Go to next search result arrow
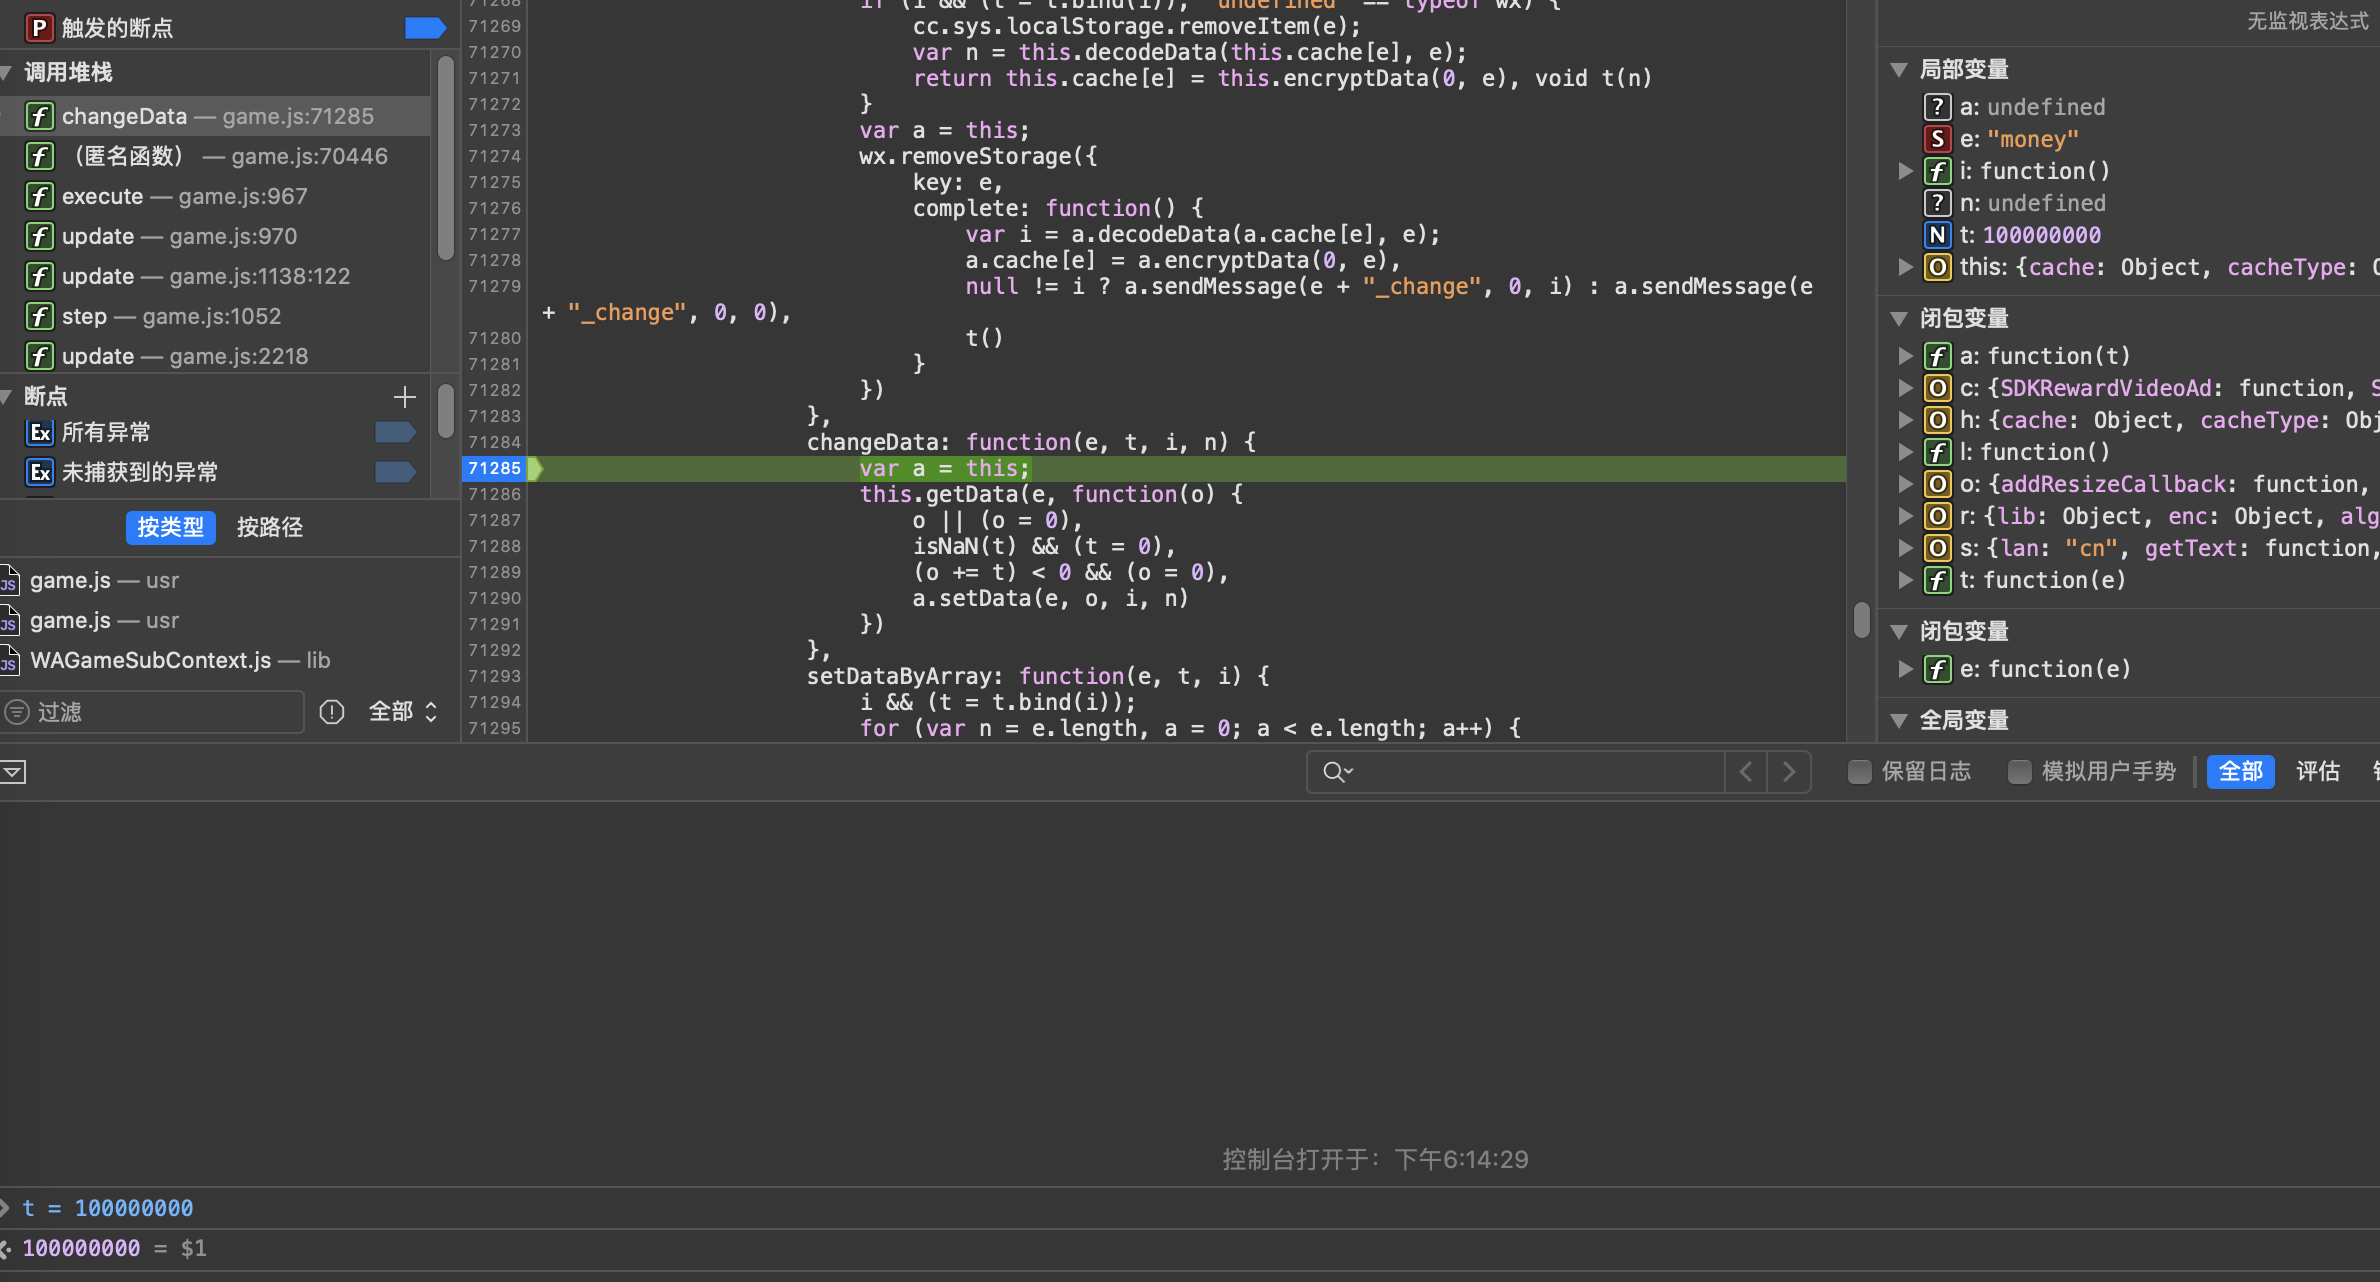Screen dimensions: 2380x1282 [x=1789, y=771]
